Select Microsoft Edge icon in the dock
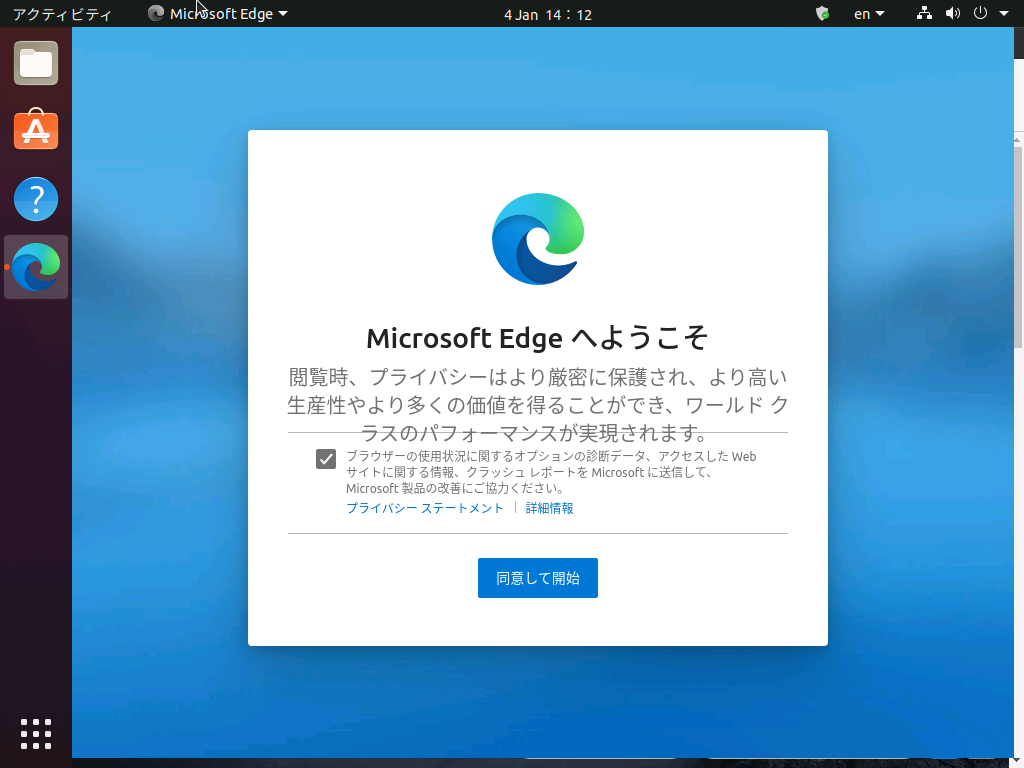Image resolution: width=1024 pixels, height=768 pixels. (x=36, y=267)
